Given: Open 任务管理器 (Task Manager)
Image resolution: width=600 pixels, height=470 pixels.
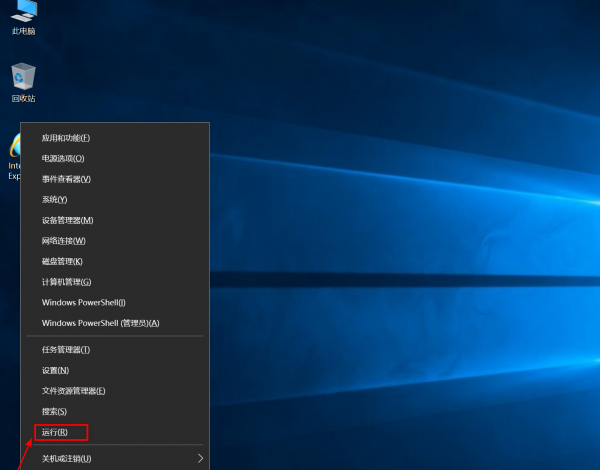Looking at the screenshot, I should point(66,350).
